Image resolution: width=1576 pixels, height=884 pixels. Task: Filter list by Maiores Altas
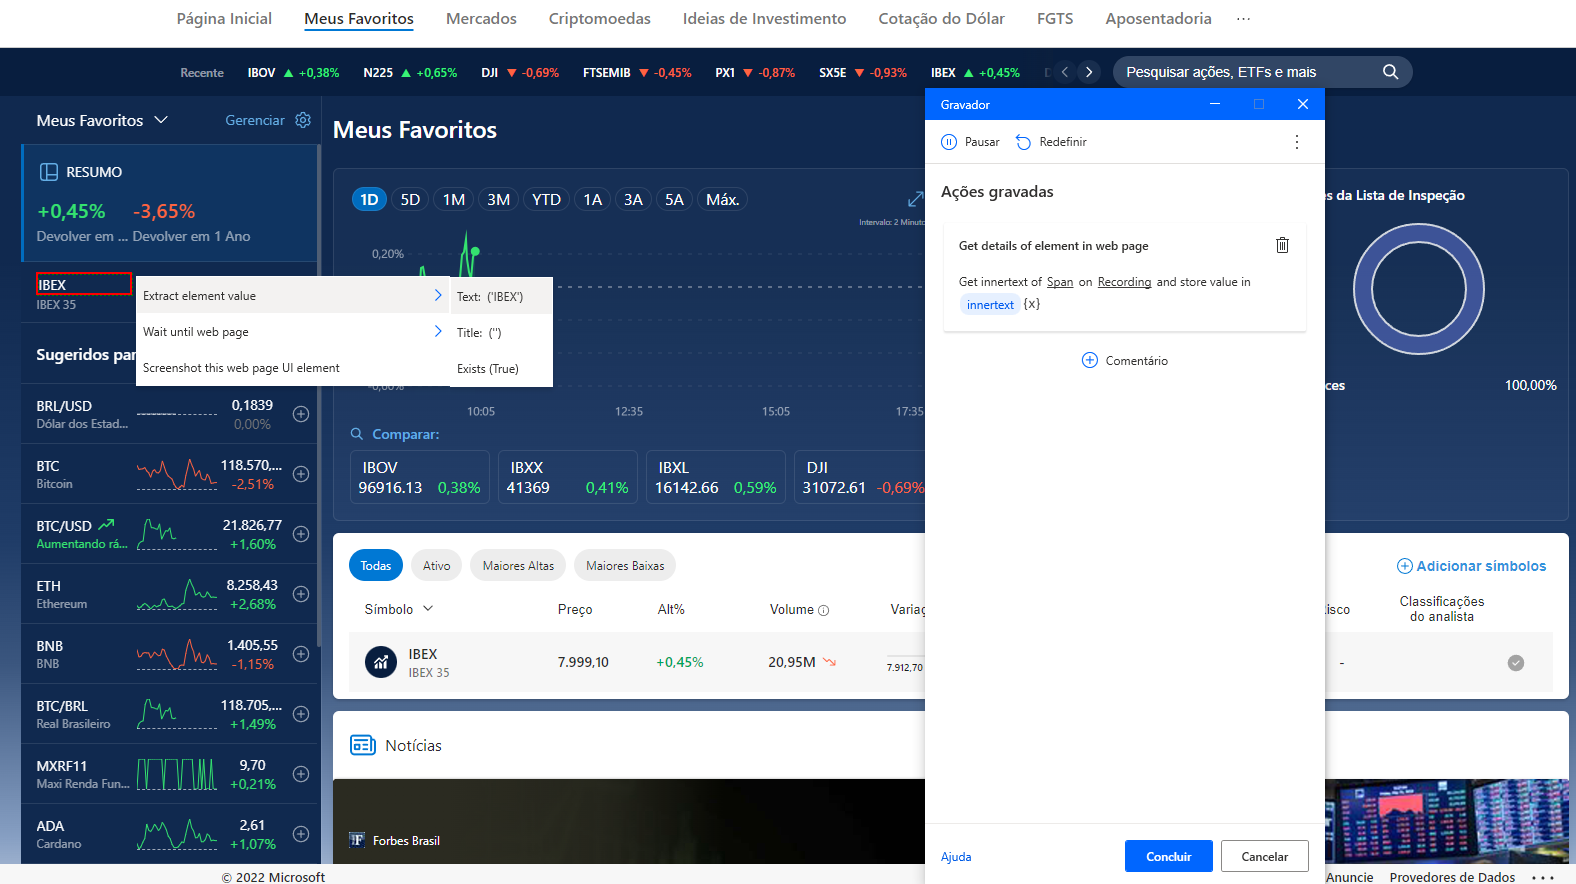[x=518, y=565]
